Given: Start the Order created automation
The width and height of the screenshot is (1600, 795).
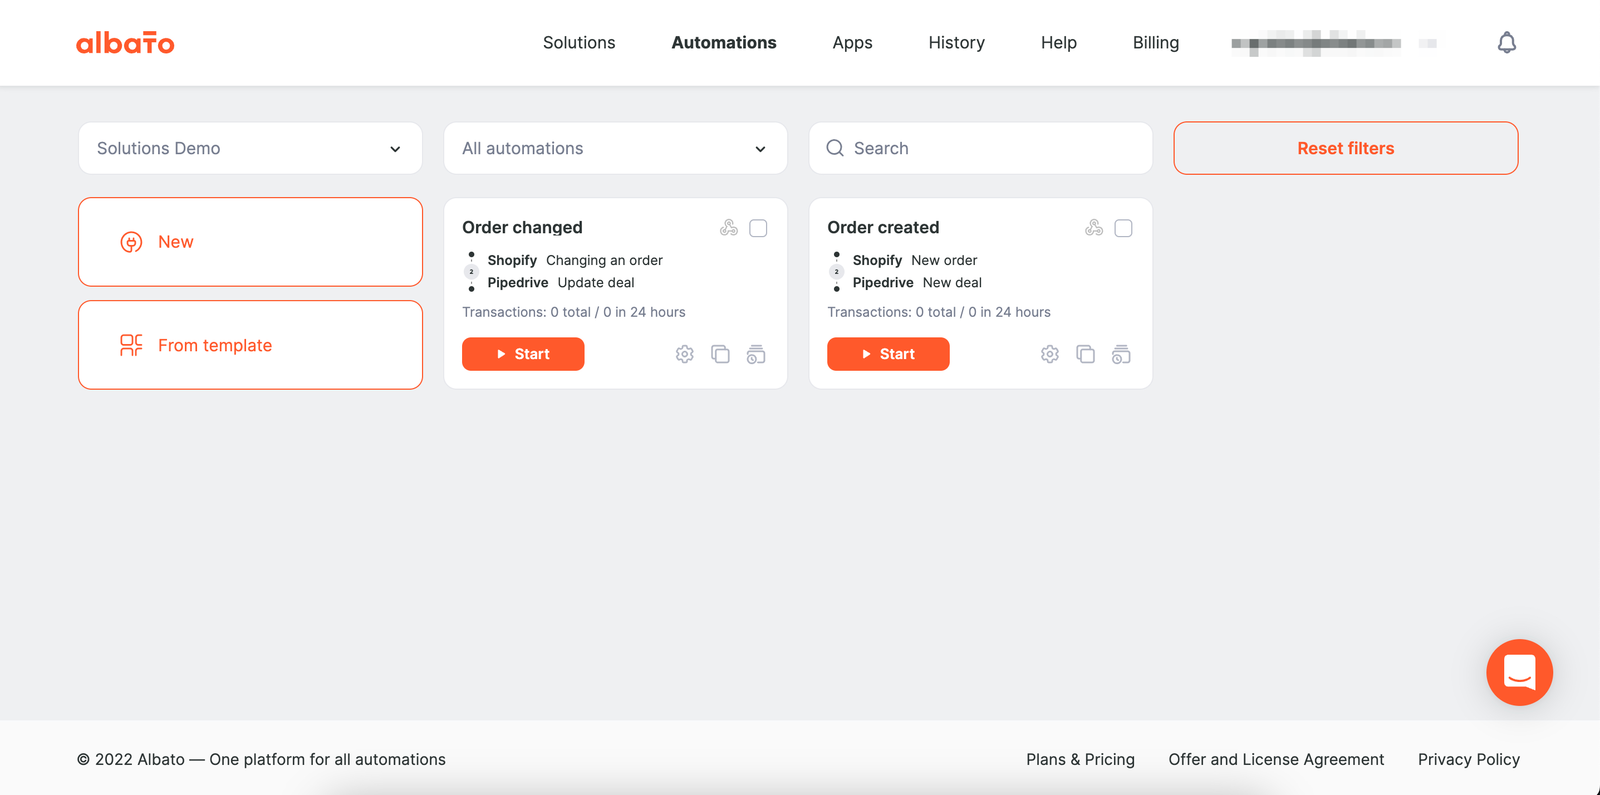Looking at the screenshot, I should point(888,354).
